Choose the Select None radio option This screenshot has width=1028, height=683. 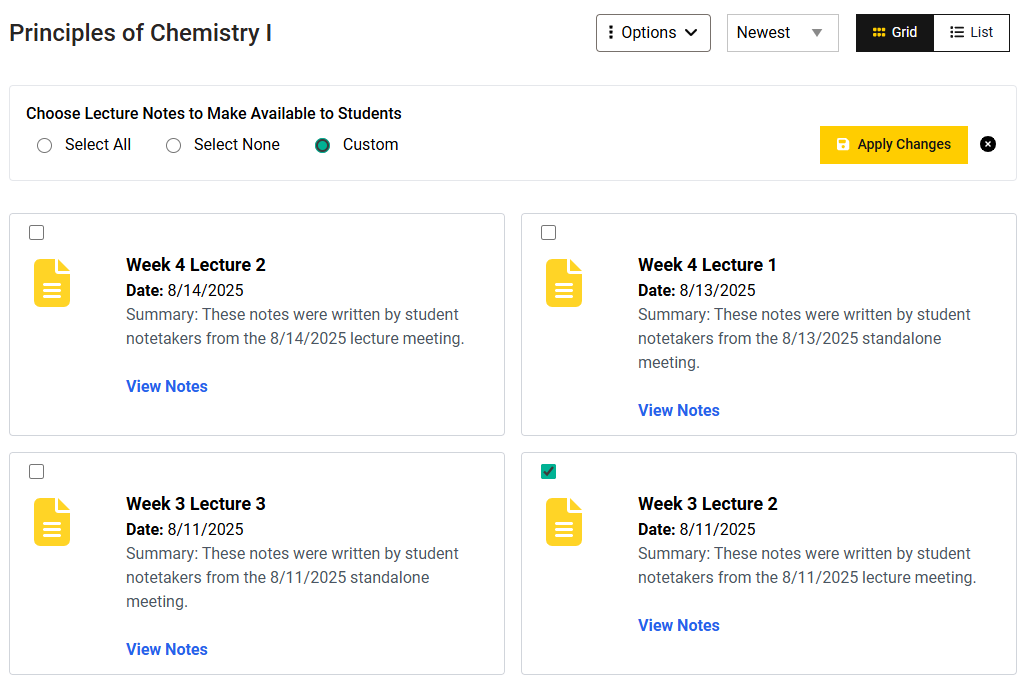[174, 146]
